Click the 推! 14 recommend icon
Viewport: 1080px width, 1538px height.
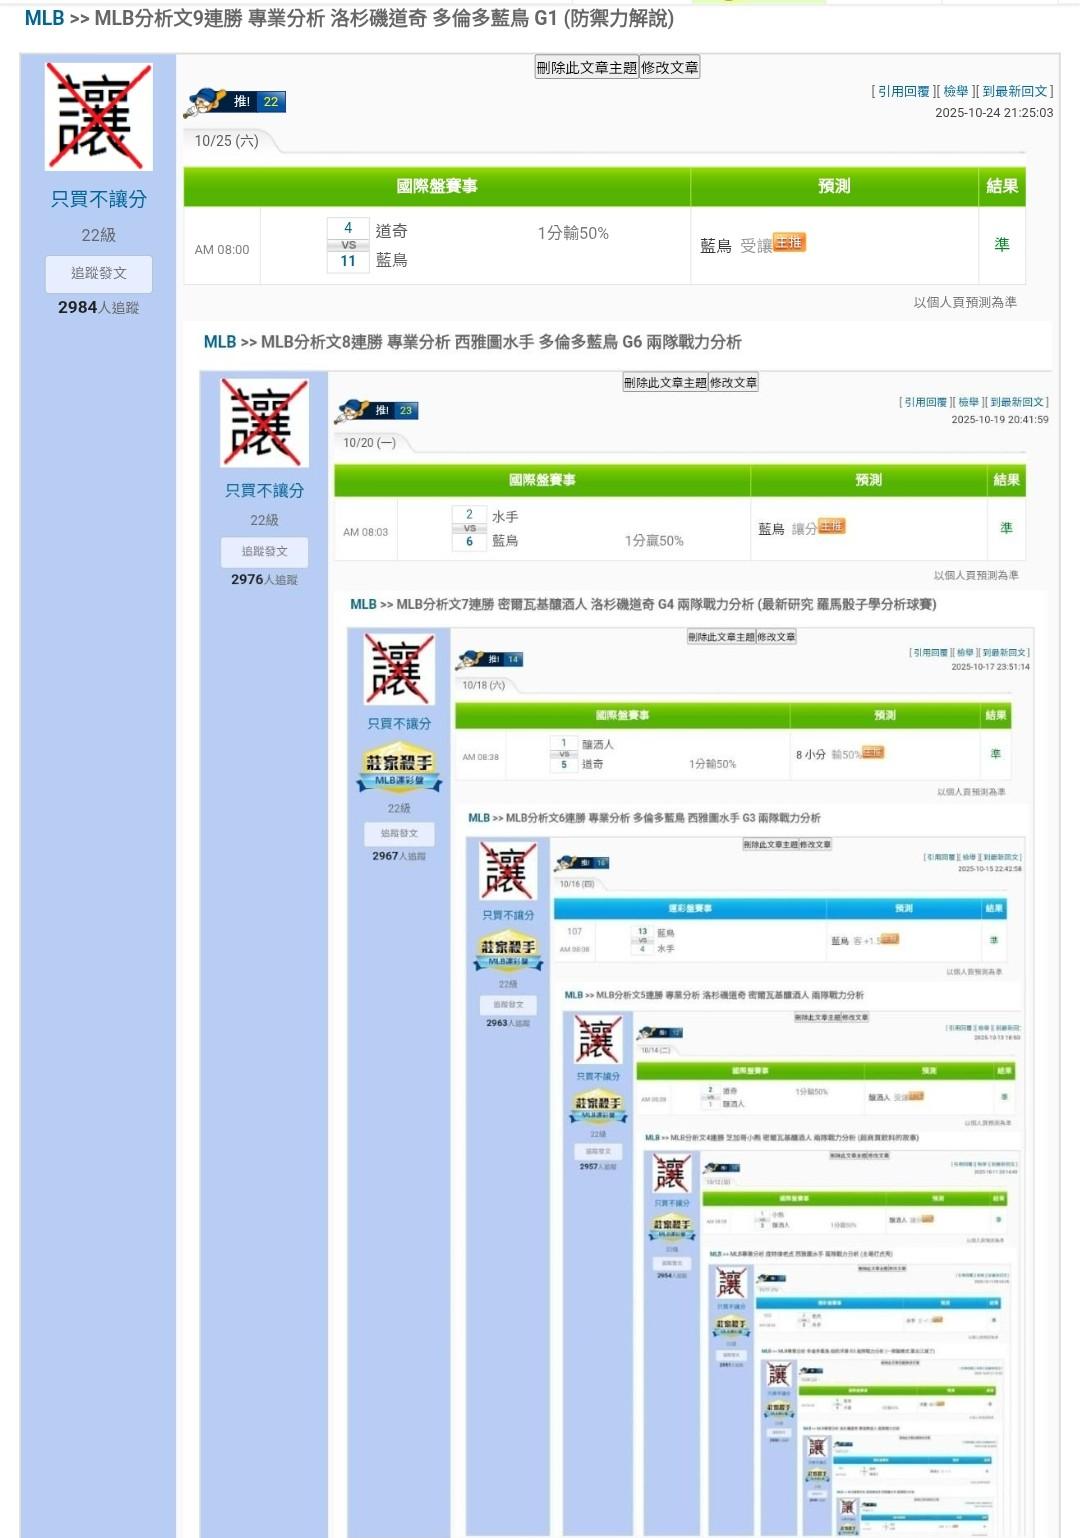tap(488, 660)
